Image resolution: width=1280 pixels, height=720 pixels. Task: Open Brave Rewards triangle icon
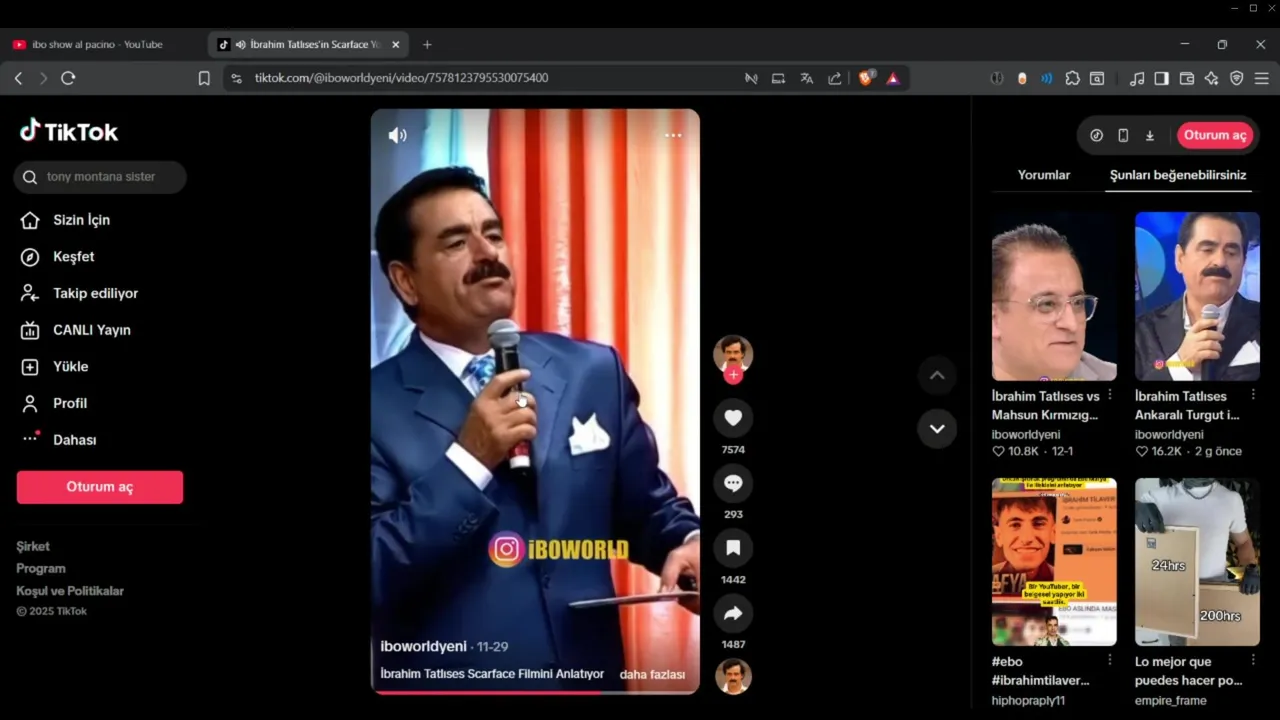click(x=893, y=78)
